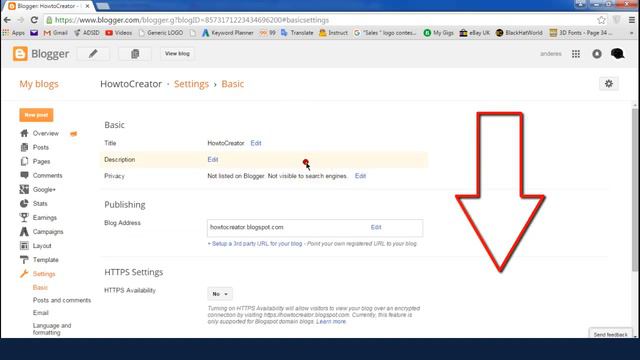640x360 pixels.
Task: Go back with browser back arrow
Action: (x=7, y=20)
